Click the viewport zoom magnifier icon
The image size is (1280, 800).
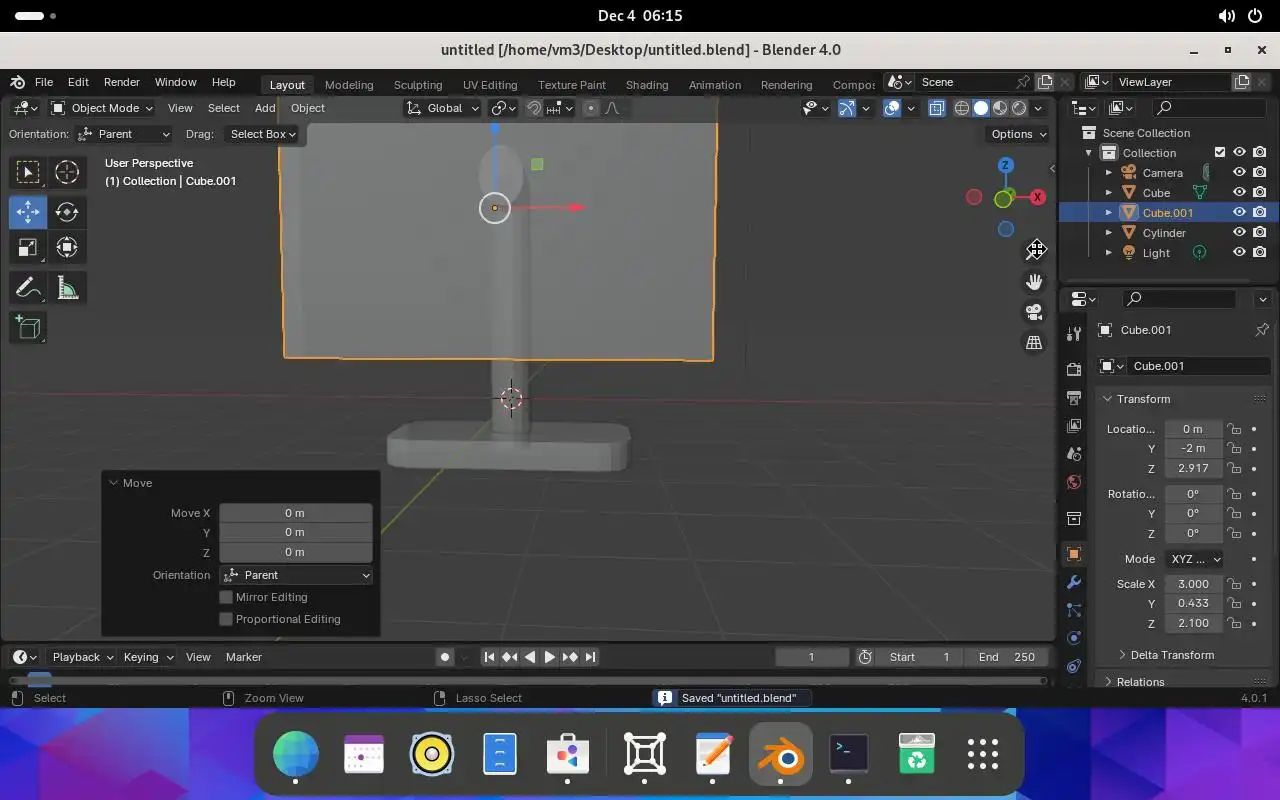click(1035, 249)
